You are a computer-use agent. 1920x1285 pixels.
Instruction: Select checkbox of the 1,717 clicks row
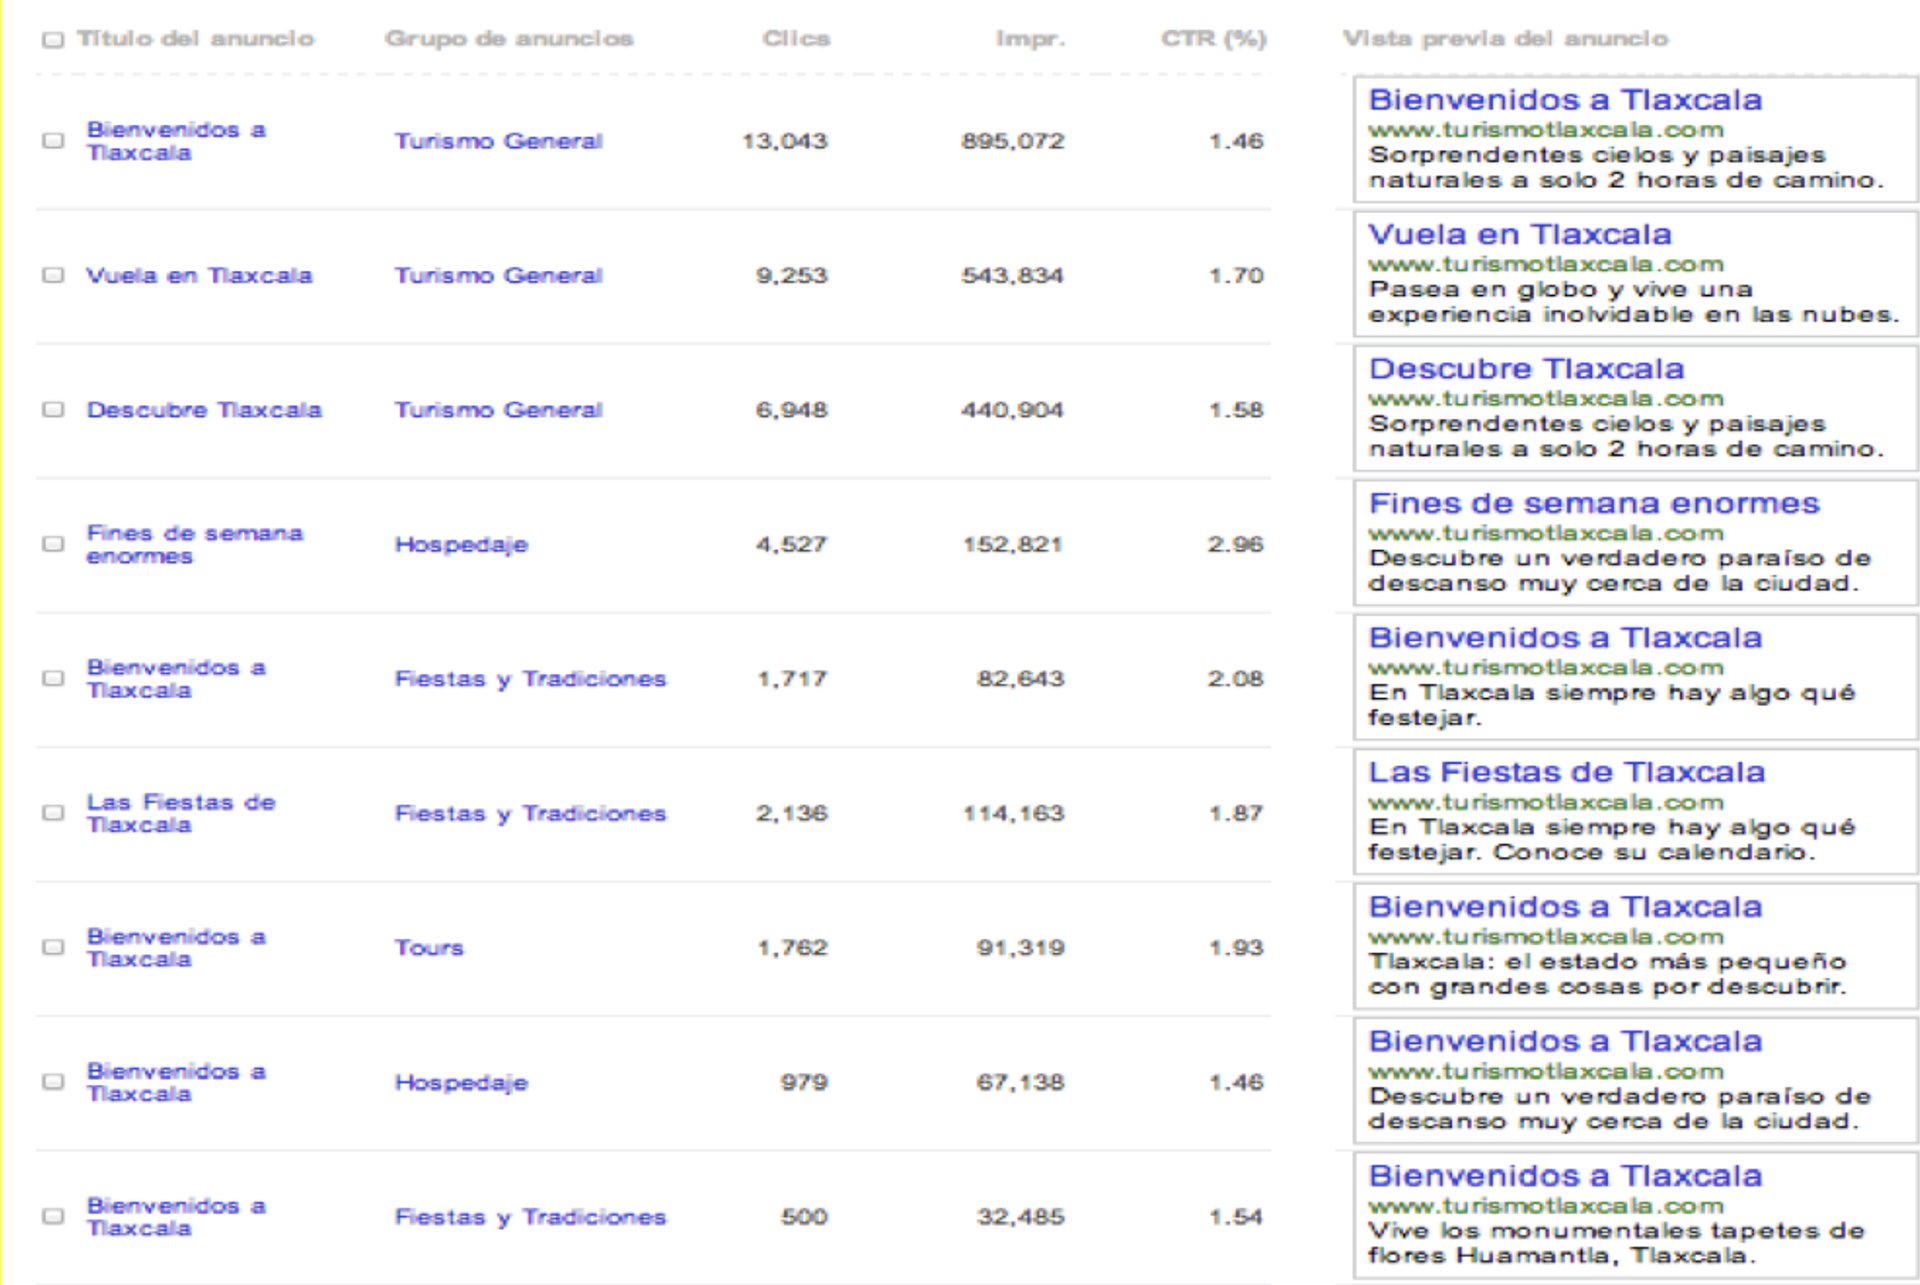tap(53, 678)
